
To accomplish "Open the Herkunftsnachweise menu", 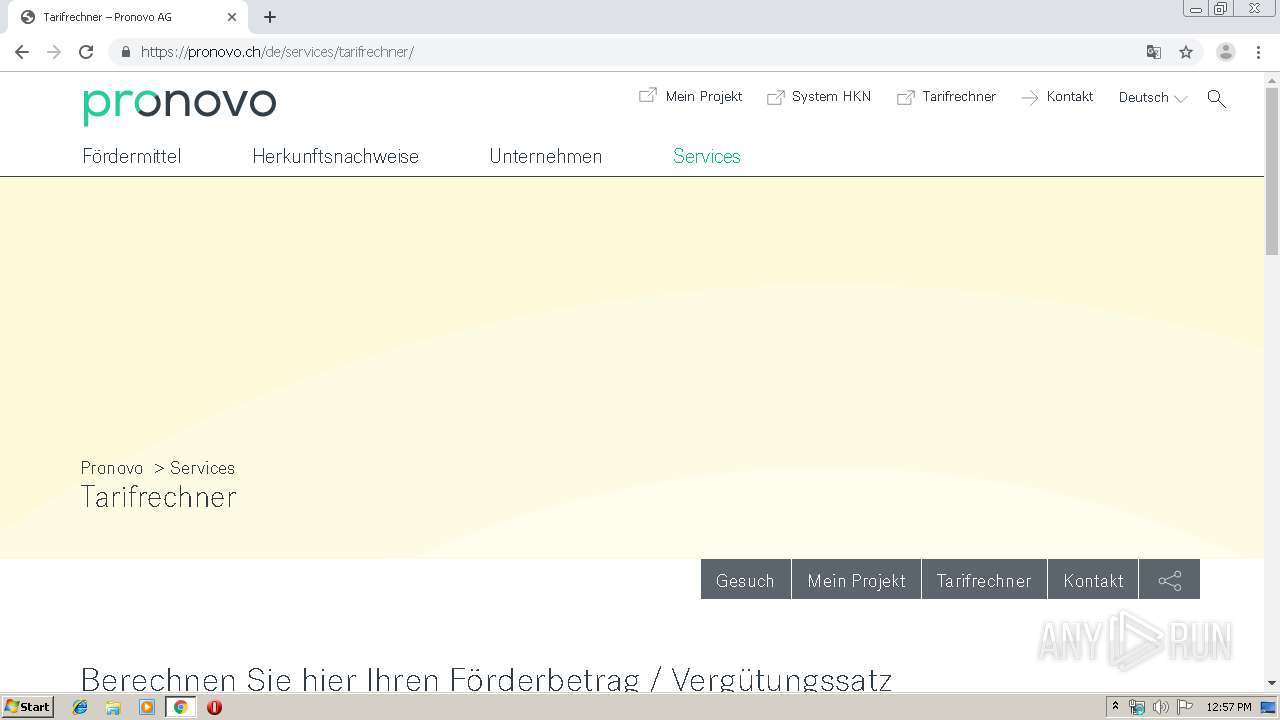I will coord(335,156).
